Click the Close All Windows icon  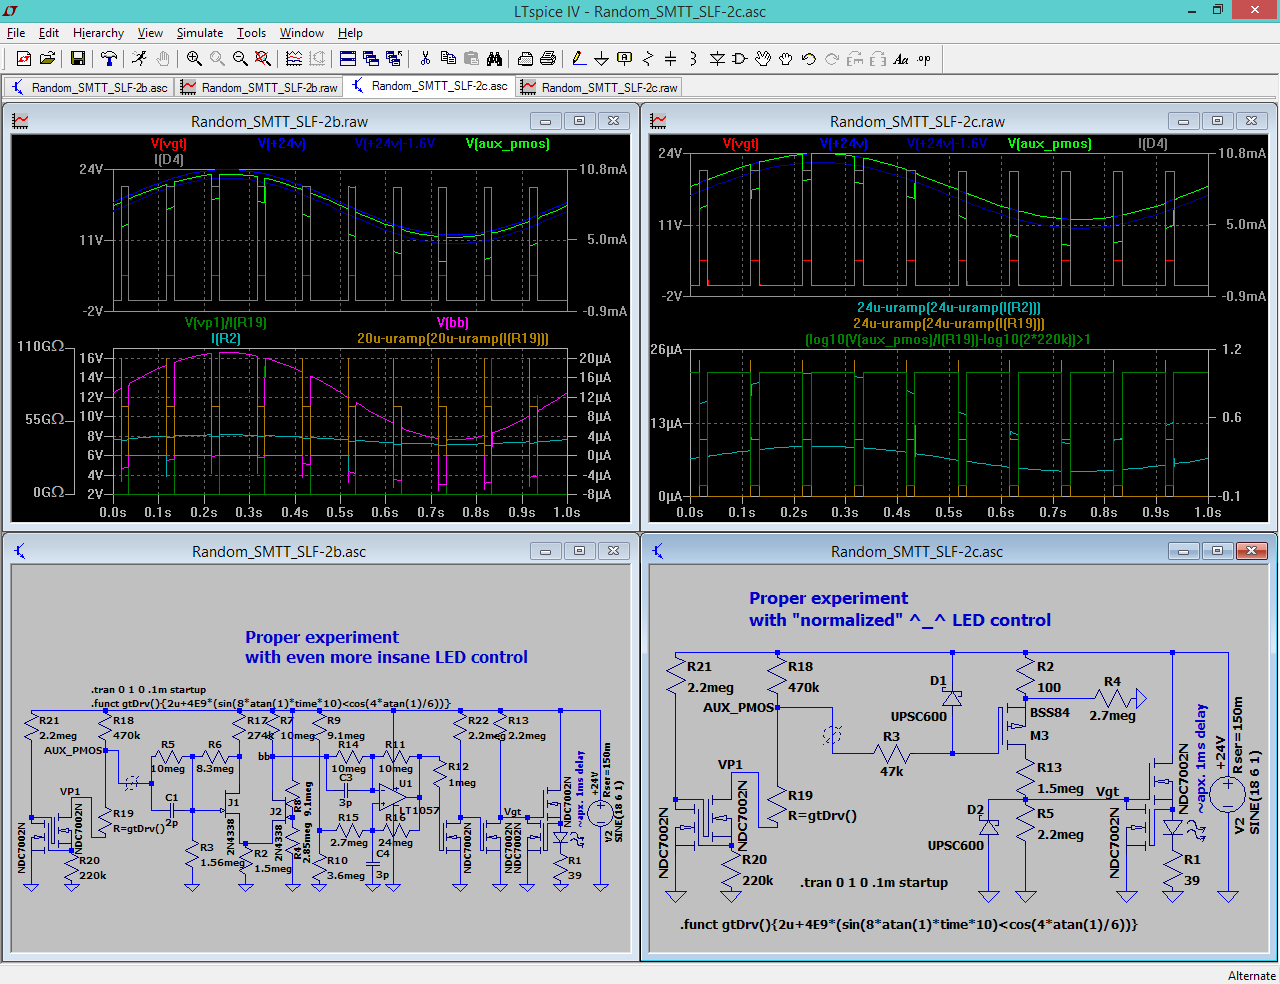[393, 59]
